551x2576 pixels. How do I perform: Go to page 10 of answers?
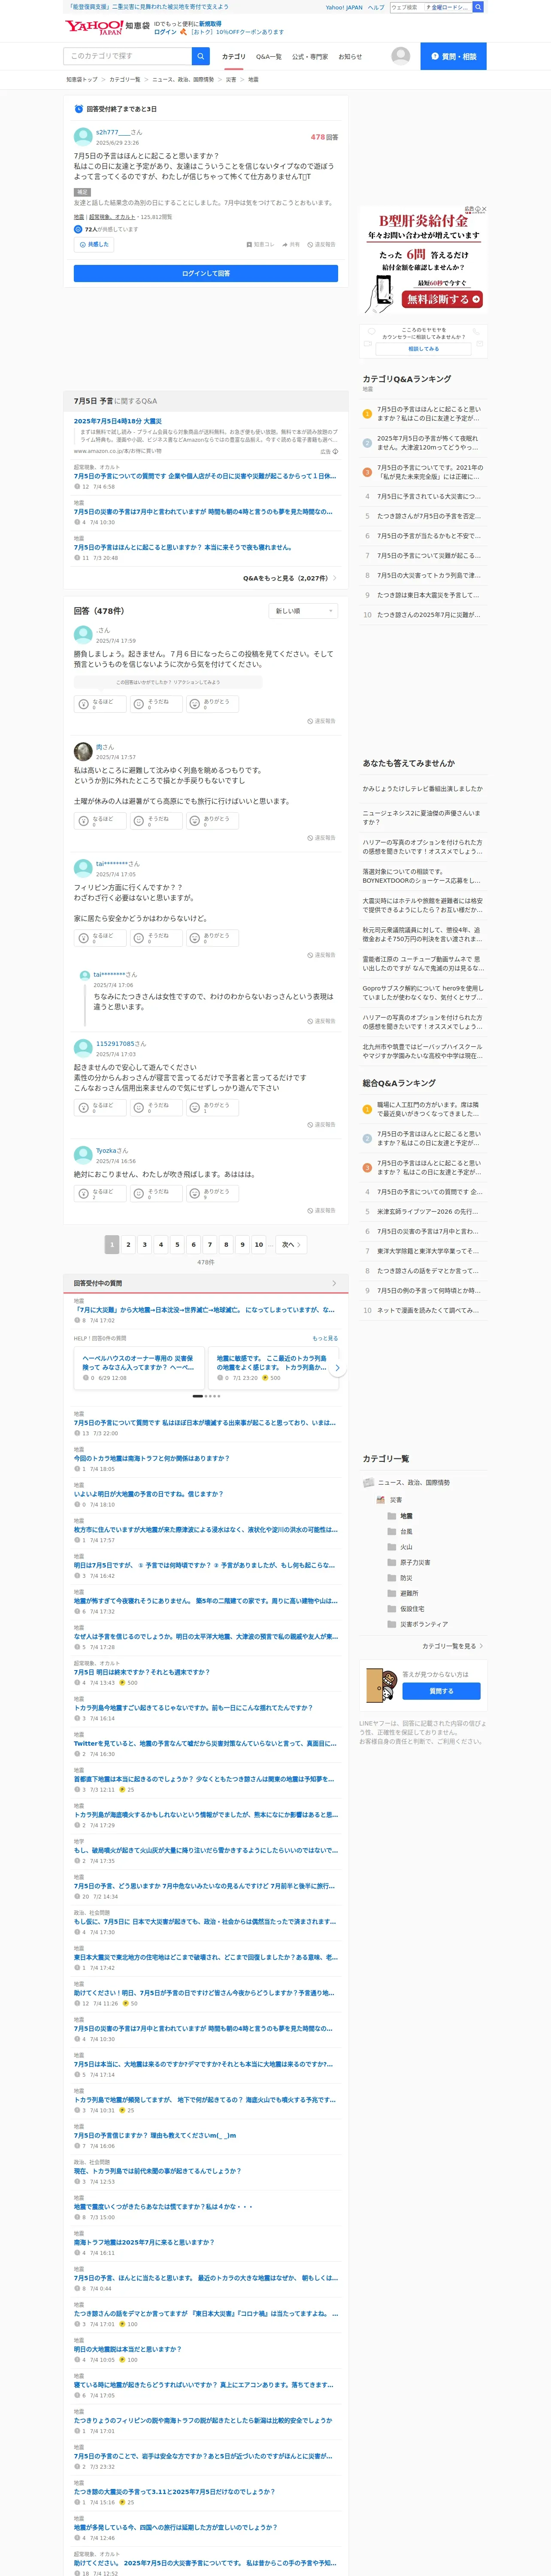click(x=259, y=1244)
